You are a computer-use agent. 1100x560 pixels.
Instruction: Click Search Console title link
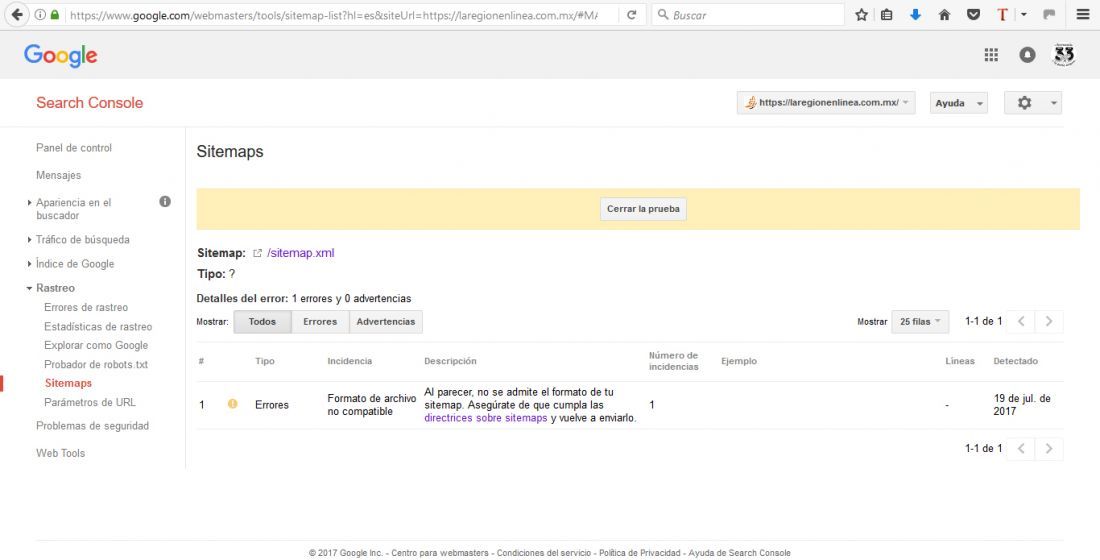[x=89, y=102]
